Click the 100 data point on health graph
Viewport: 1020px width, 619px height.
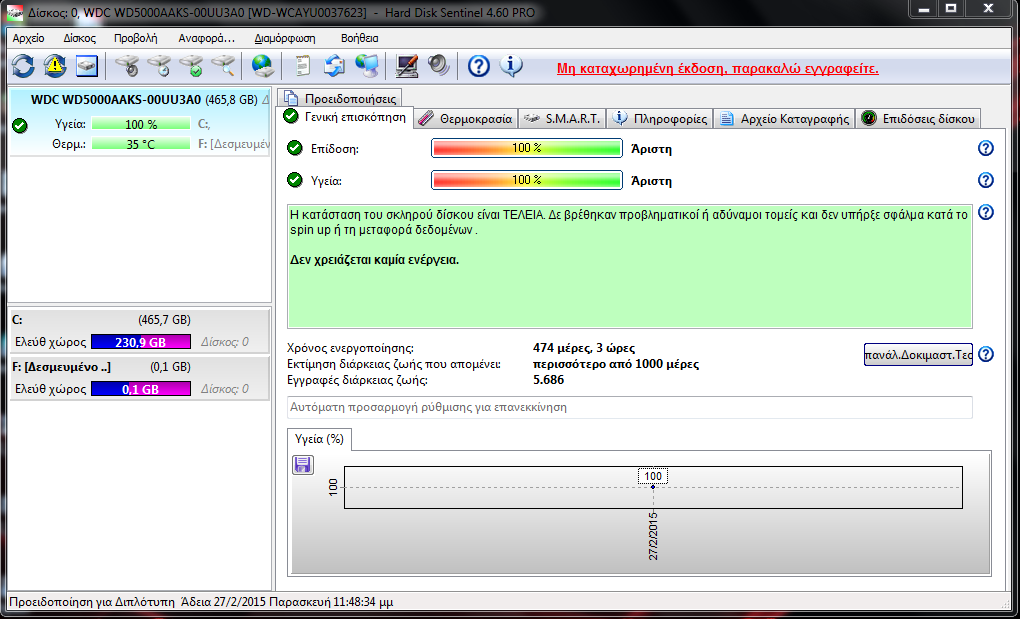652,486
